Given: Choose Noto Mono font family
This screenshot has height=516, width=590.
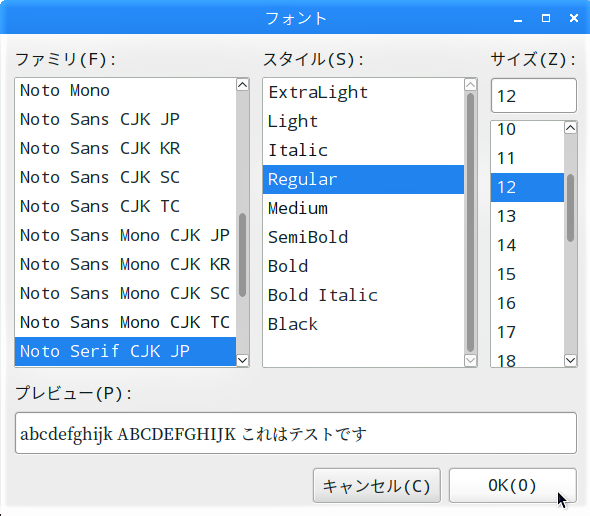Looking at the screenshot, I should [125, 90].
